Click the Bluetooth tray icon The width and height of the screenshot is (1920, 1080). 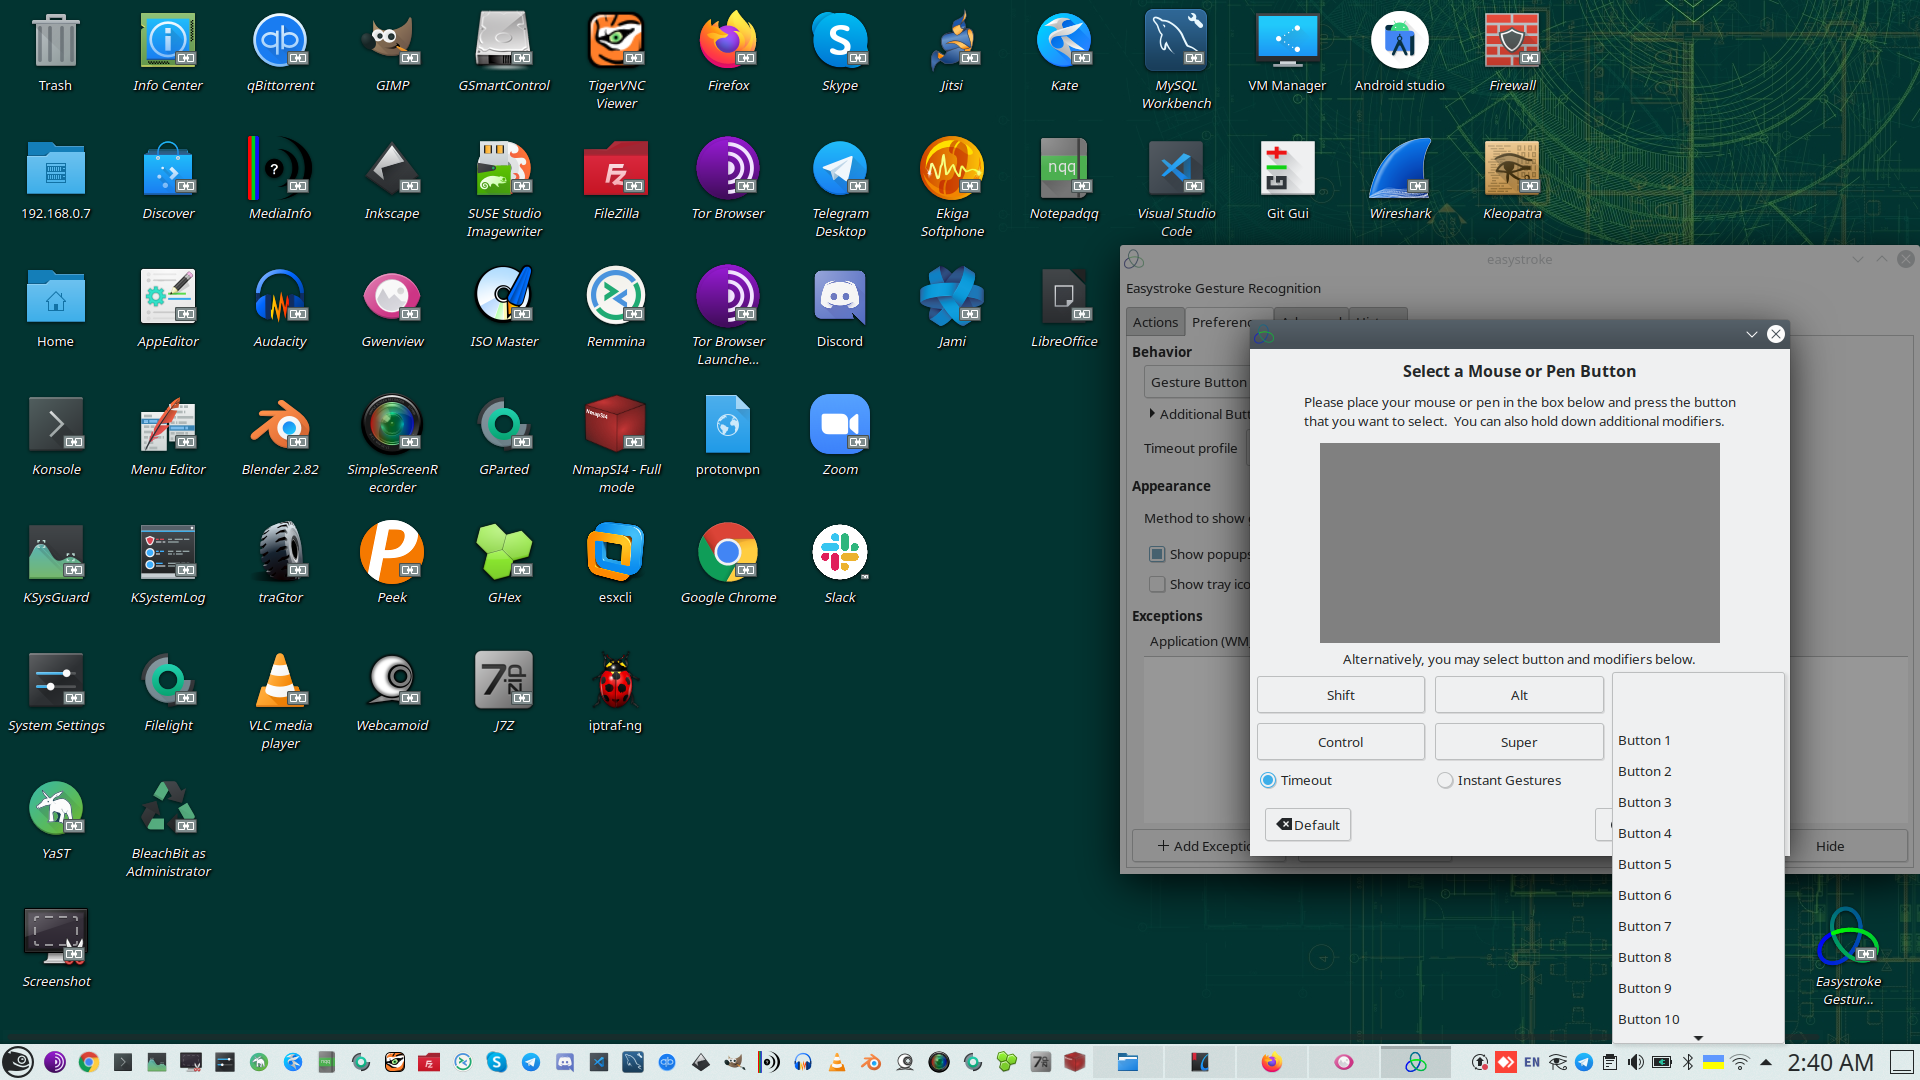tap(1688, 1062)
